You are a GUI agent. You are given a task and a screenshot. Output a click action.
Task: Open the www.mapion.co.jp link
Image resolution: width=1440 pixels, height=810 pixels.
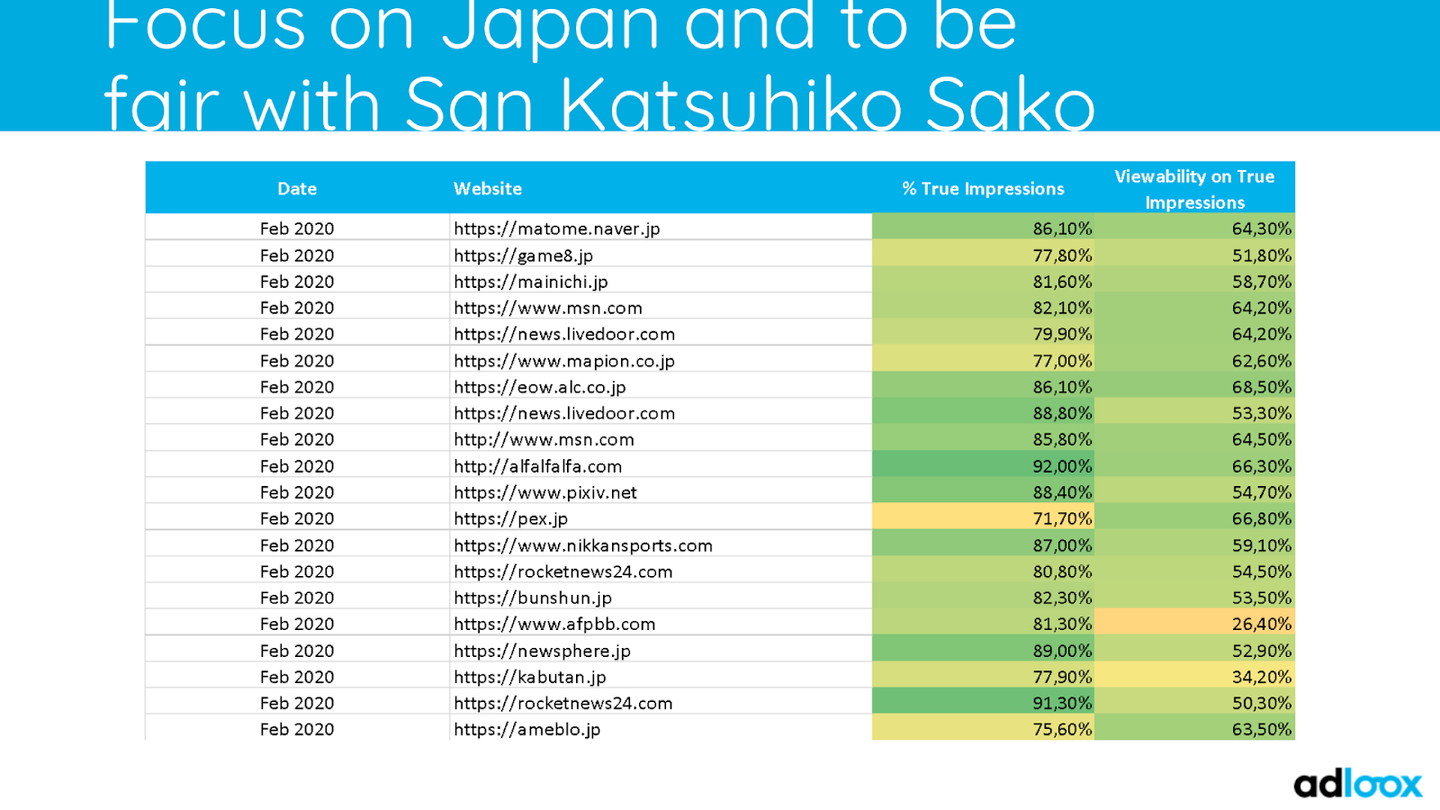[x=564, y=360]
